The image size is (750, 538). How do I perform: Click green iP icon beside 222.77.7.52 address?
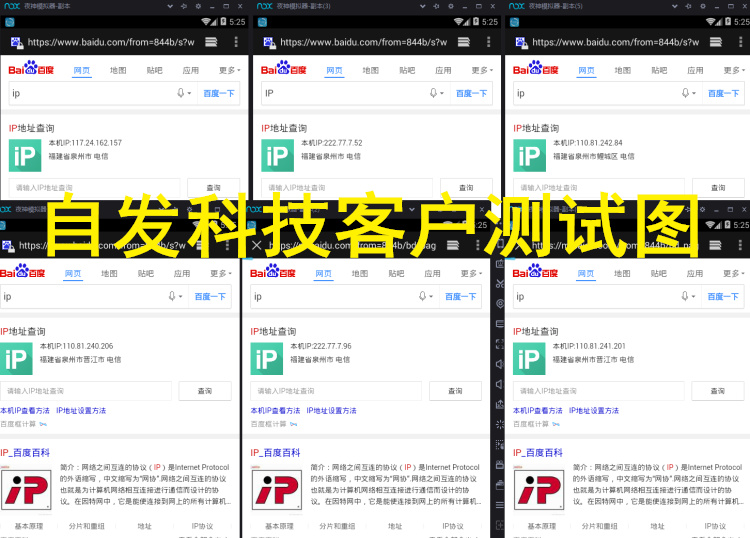coord(277,155)
